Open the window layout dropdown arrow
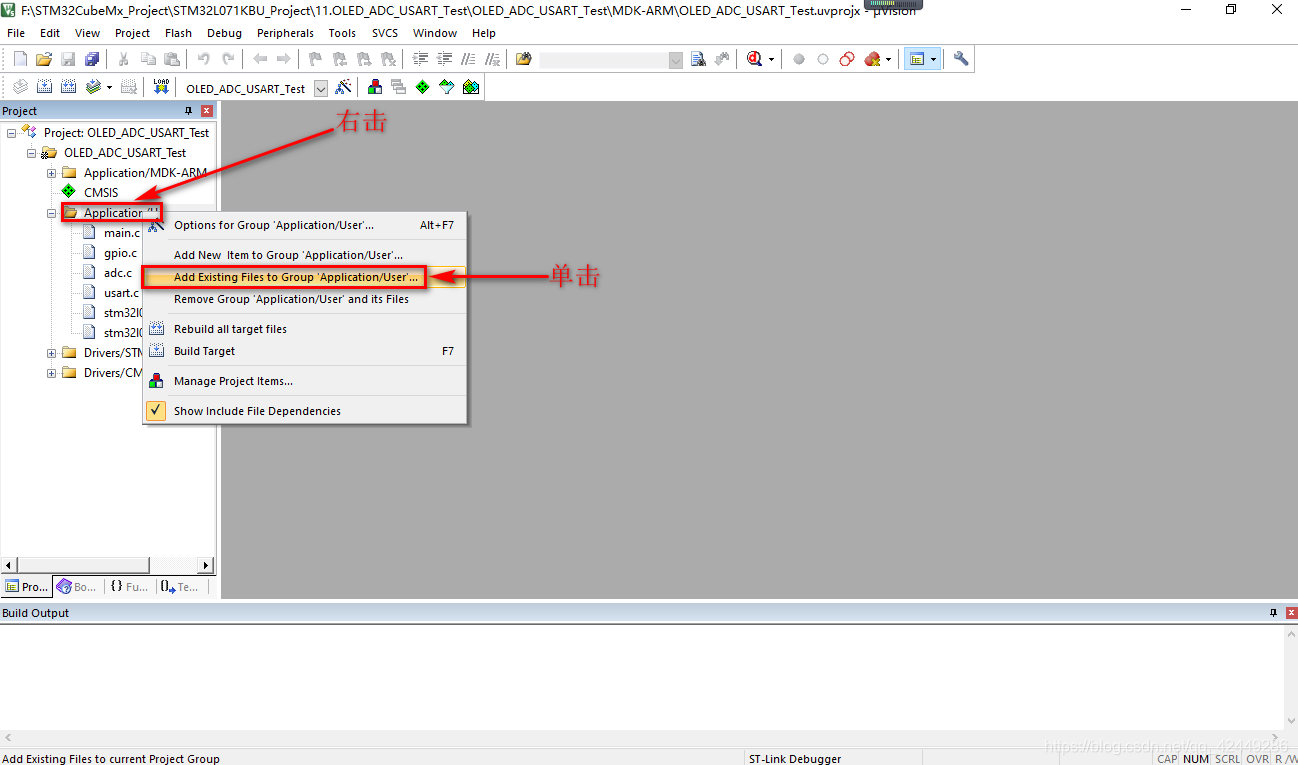Image resolution: width=1298 pixels, height=765 pixels. [x=934, y=59]
